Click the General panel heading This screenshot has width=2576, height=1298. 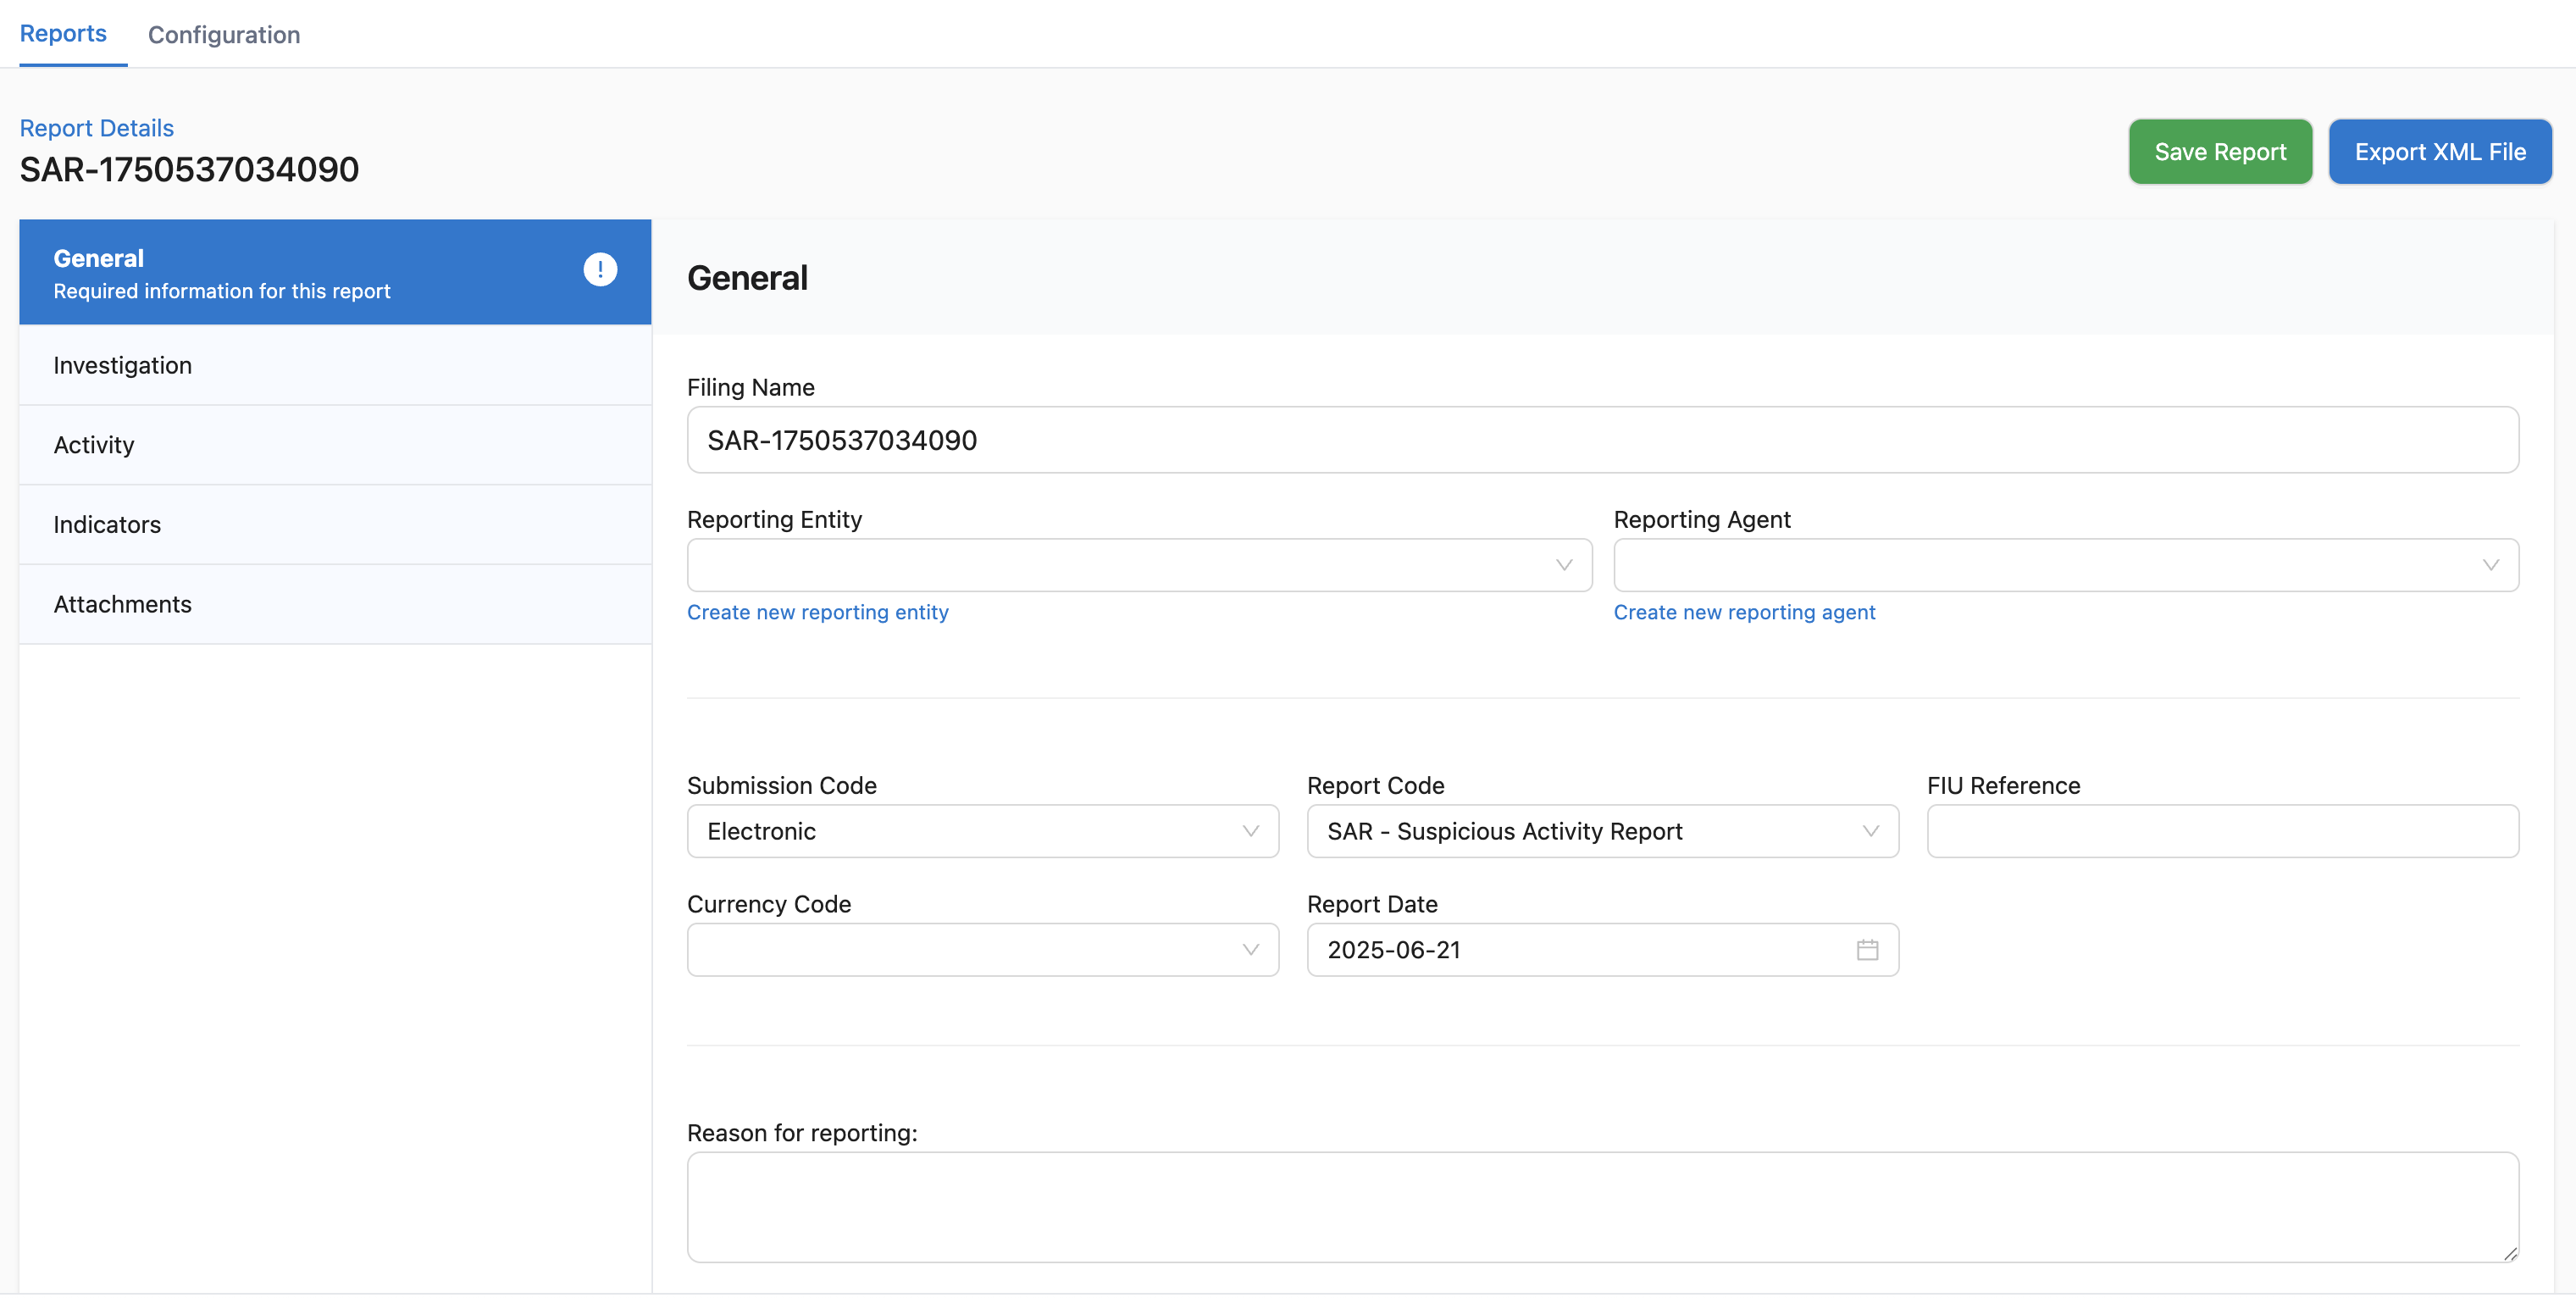tap(747, 278)
